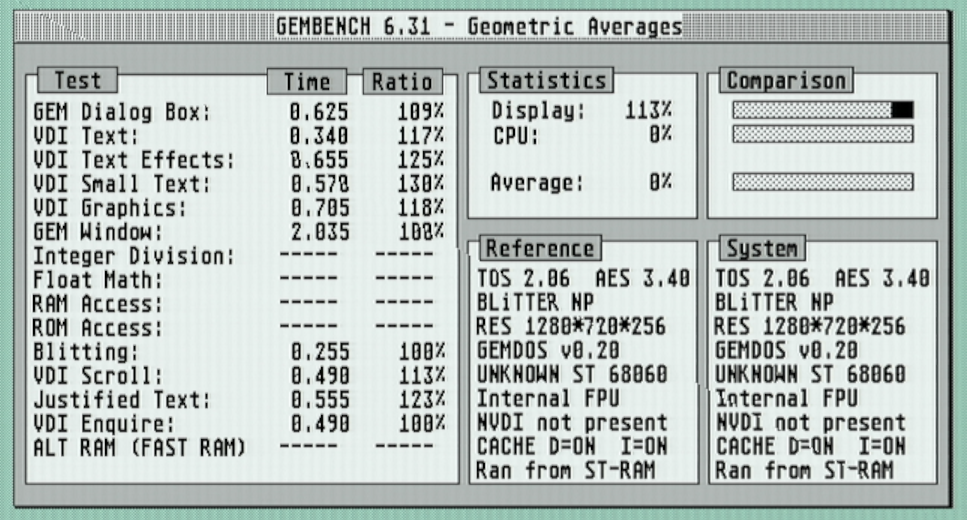Click the 123% ratio for Justified Text
This screenshot has width=967, height=520.
pos(421,400)
